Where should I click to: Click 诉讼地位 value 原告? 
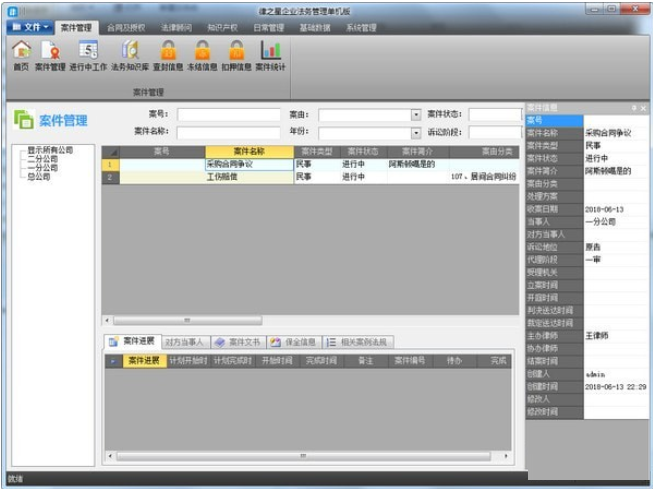[593, 247]
